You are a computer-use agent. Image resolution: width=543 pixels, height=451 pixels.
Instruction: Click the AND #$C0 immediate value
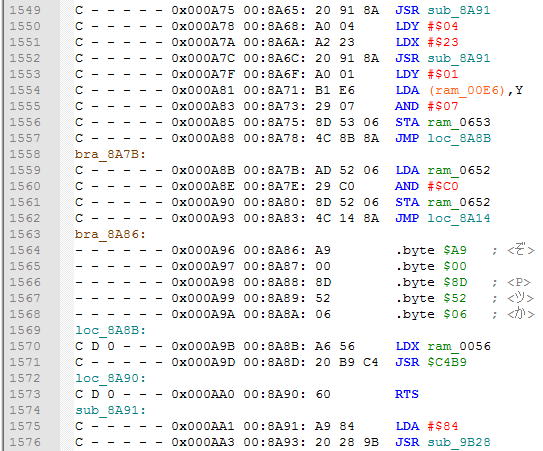(443, 186)
